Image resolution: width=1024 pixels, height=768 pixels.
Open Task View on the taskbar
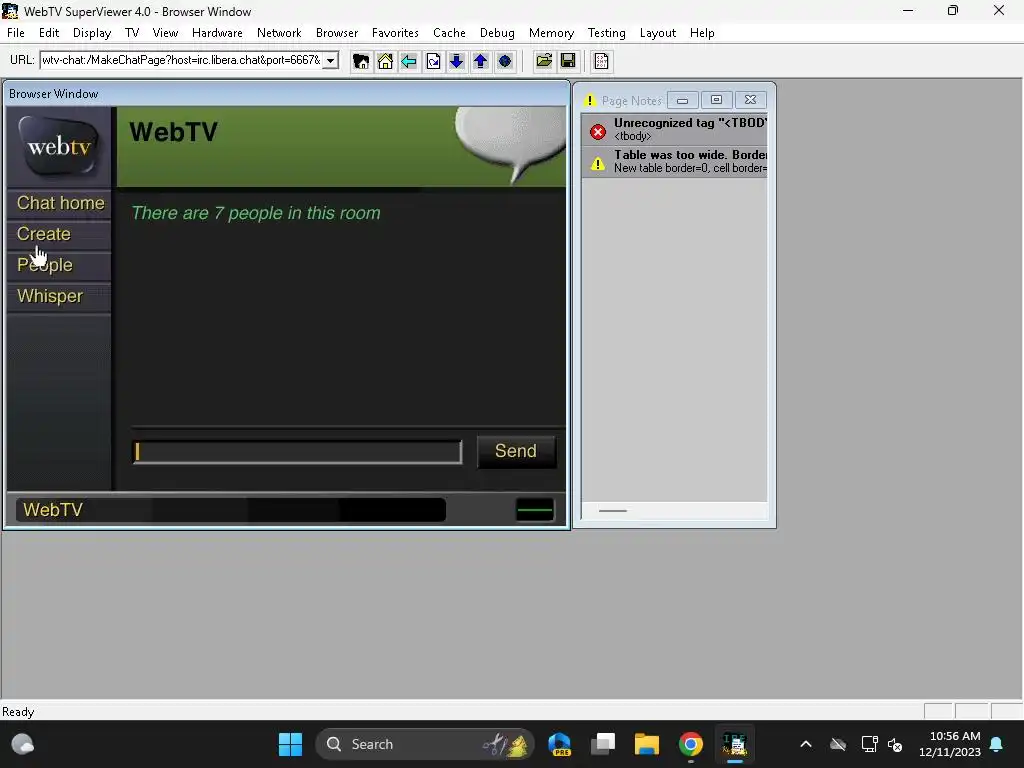603,744
